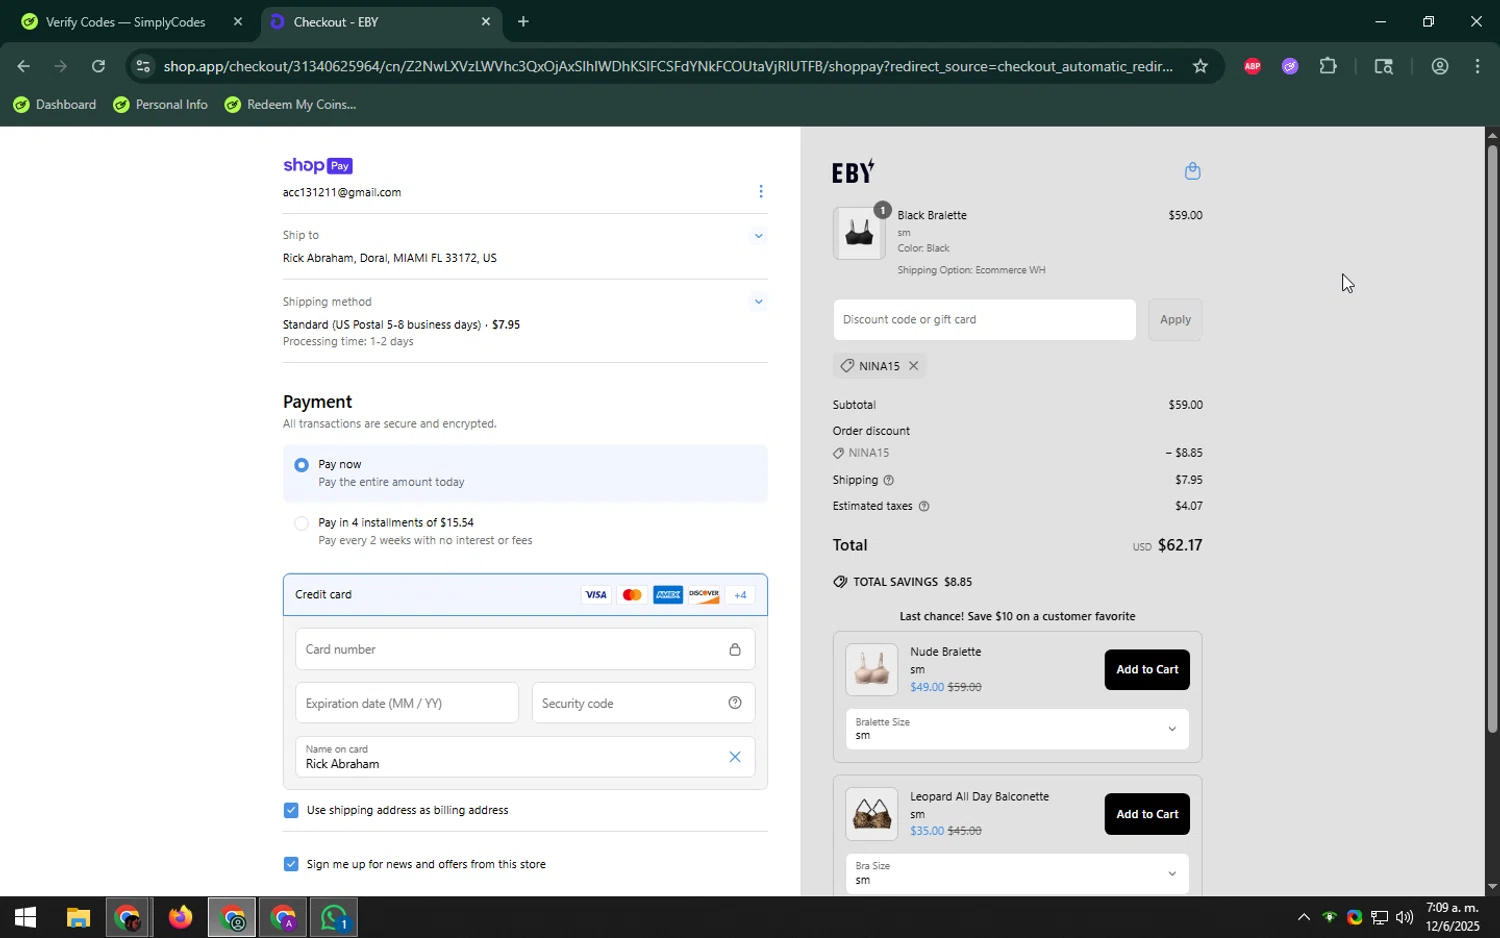The image size is (1500, 938).
Task: Click the Mastercard logo
Action: coord(632,595)
